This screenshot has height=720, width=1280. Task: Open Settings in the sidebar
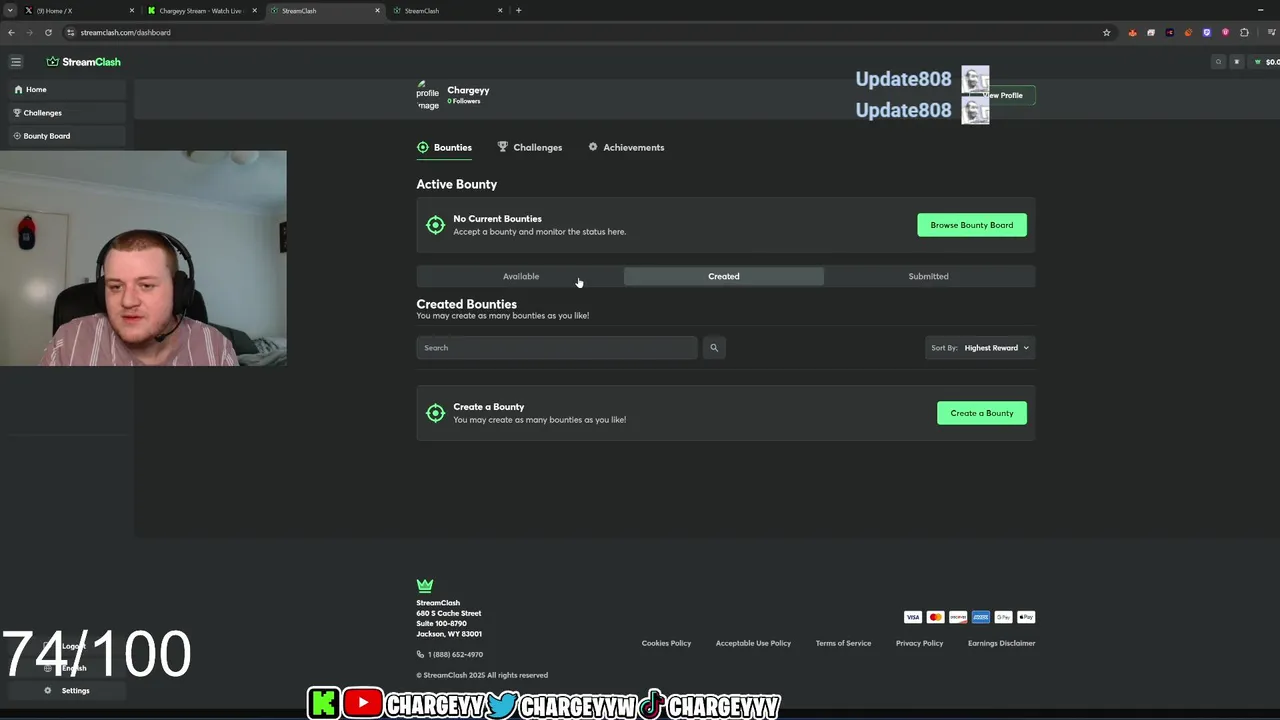(x=67, y=690)
